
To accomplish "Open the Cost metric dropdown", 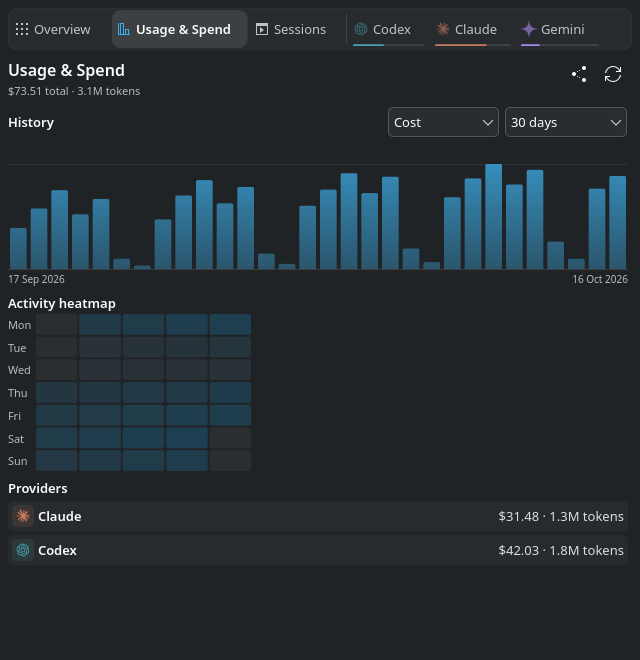I will point(443,122).
